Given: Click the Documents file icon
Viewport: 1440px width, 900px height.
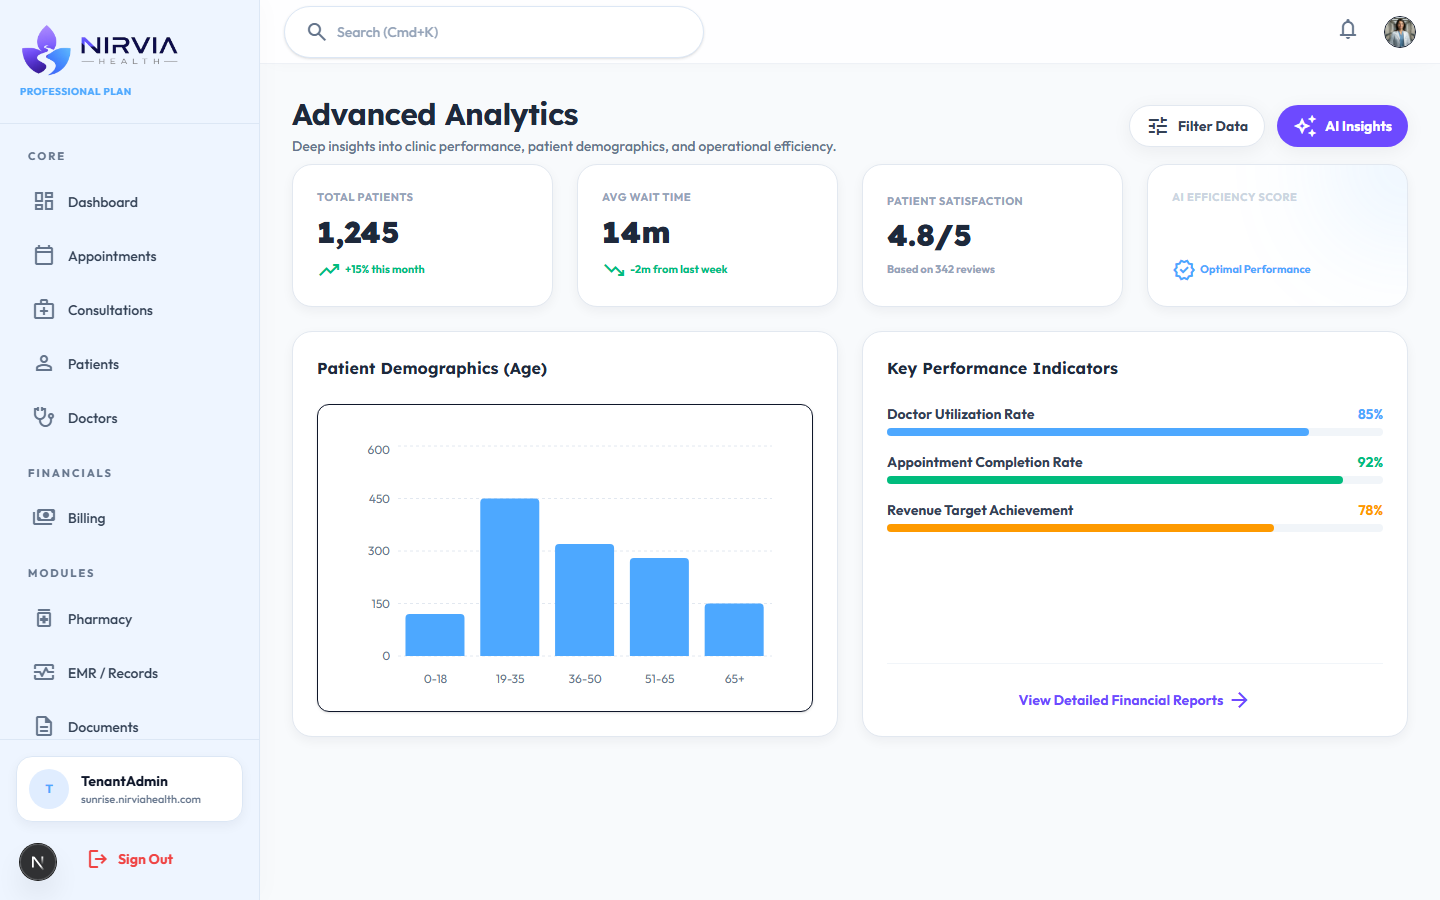Looking at the screenshot, I should 44,726.
